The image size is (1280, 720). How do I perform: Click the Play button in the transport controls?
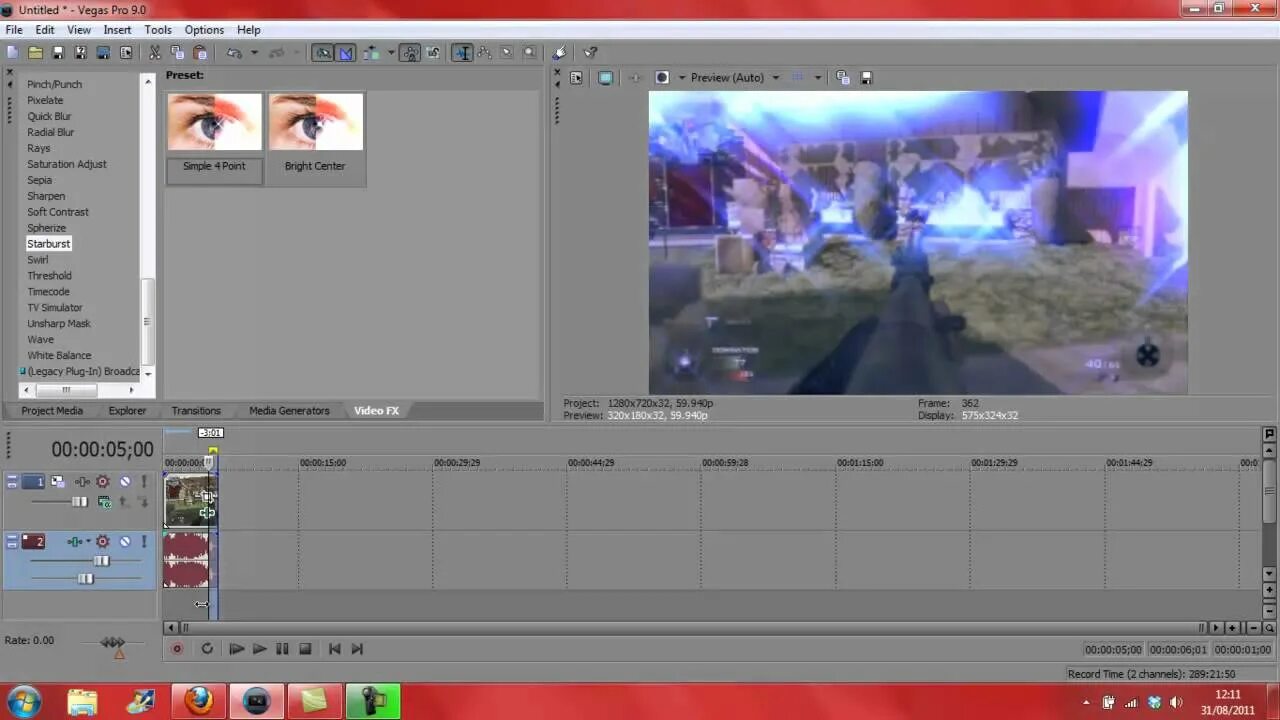(x=259, y=649)
